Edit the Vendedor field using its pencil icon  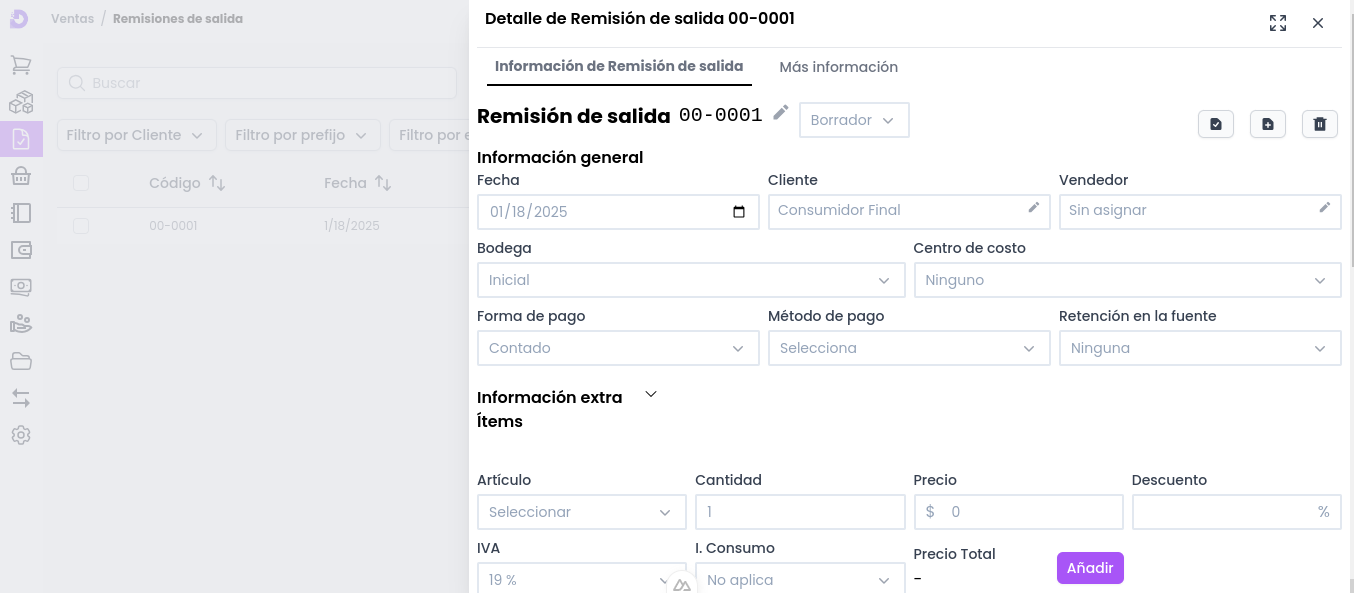point(1325,207)
